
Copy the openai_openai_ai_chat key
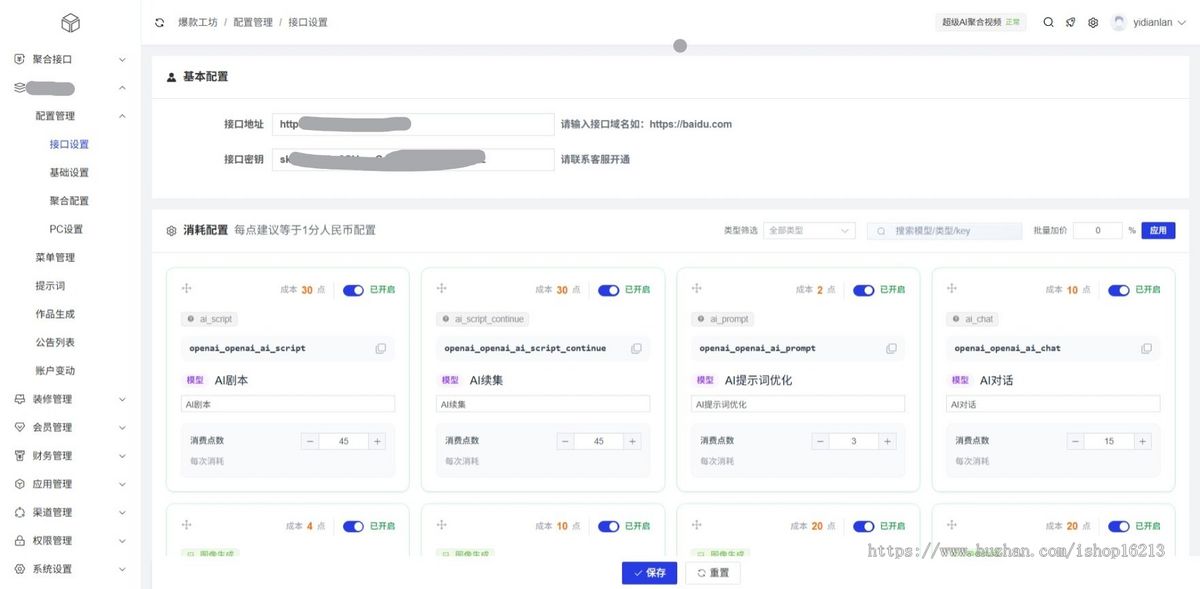point(1146,349)
